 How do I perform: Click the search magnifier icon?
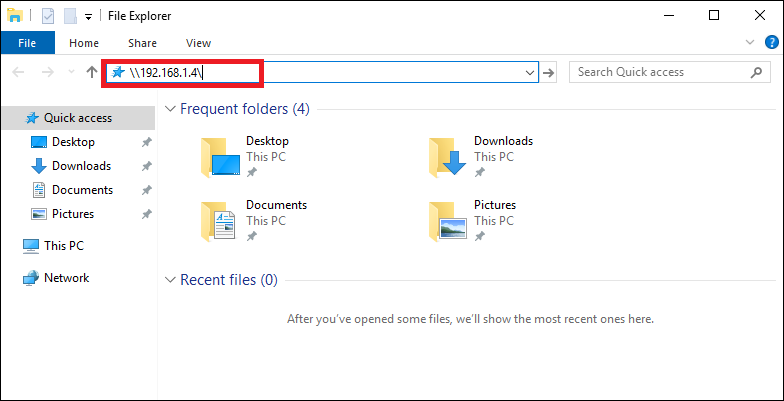(x=755, y=72)
